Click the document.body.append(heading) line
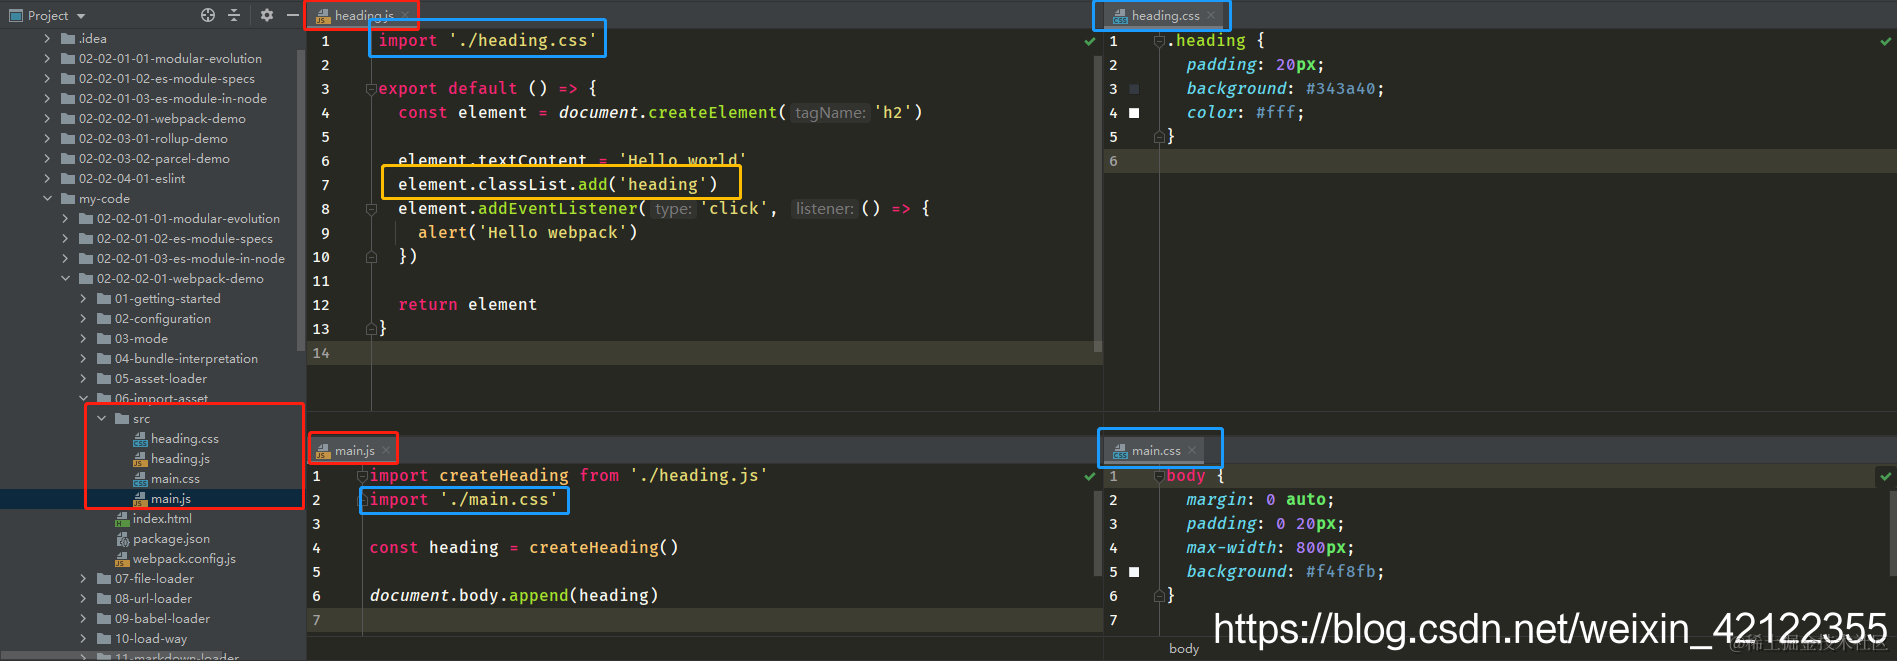The height and width of the screenshot is (661, 1897). (x=514, y=595)
